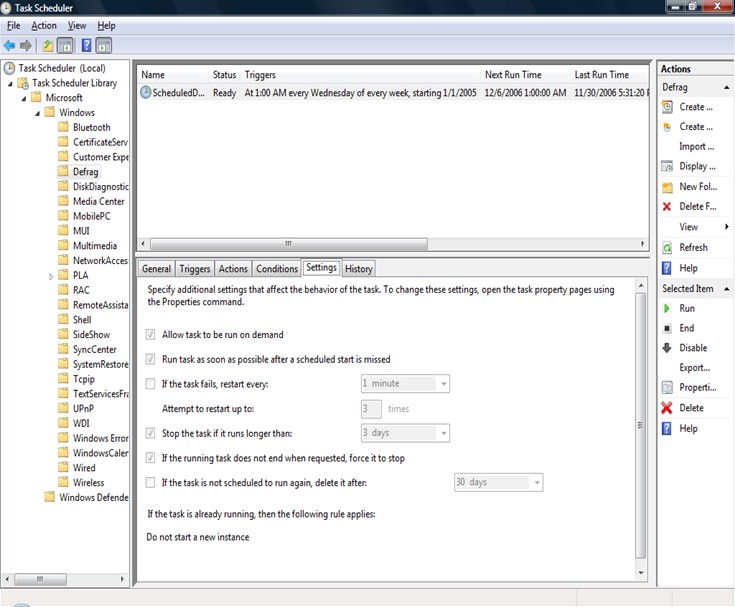Click the Forward arrow in toolbar
The width and height of the screenshot is (735, 607).
click(26, 45)
